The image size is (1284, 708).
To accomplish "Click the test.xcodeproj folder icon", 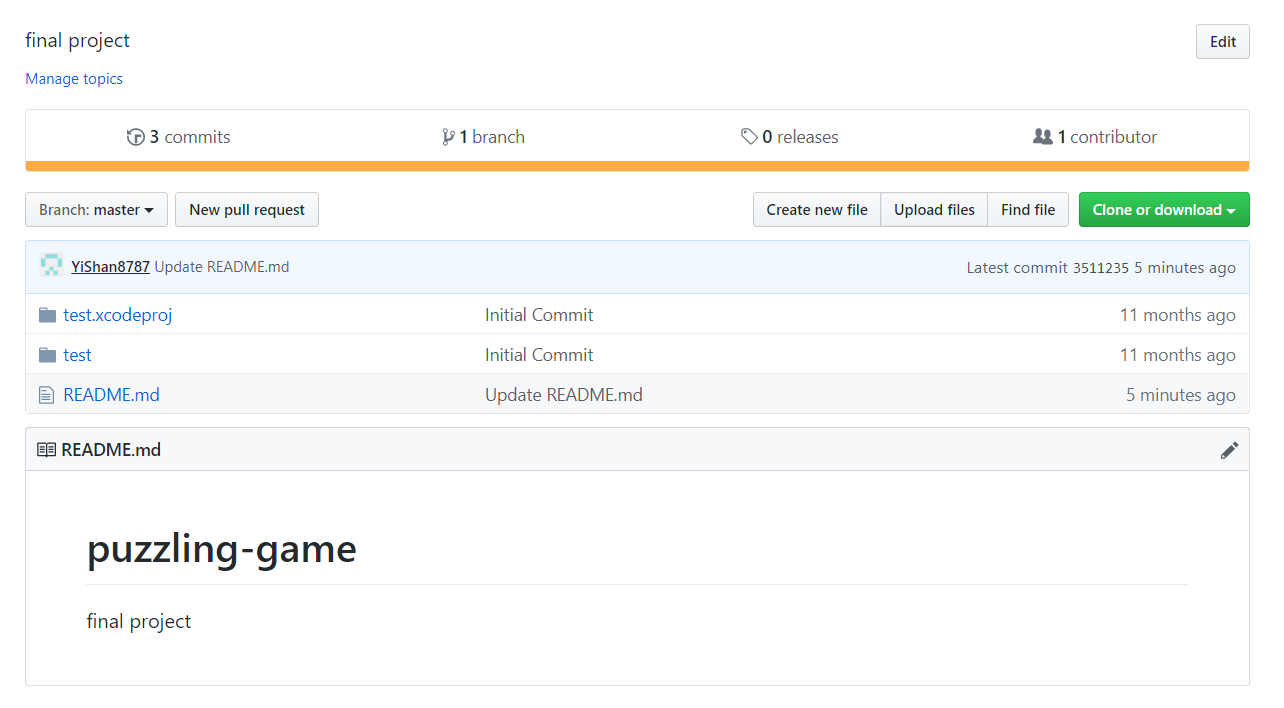I will 47,315.
